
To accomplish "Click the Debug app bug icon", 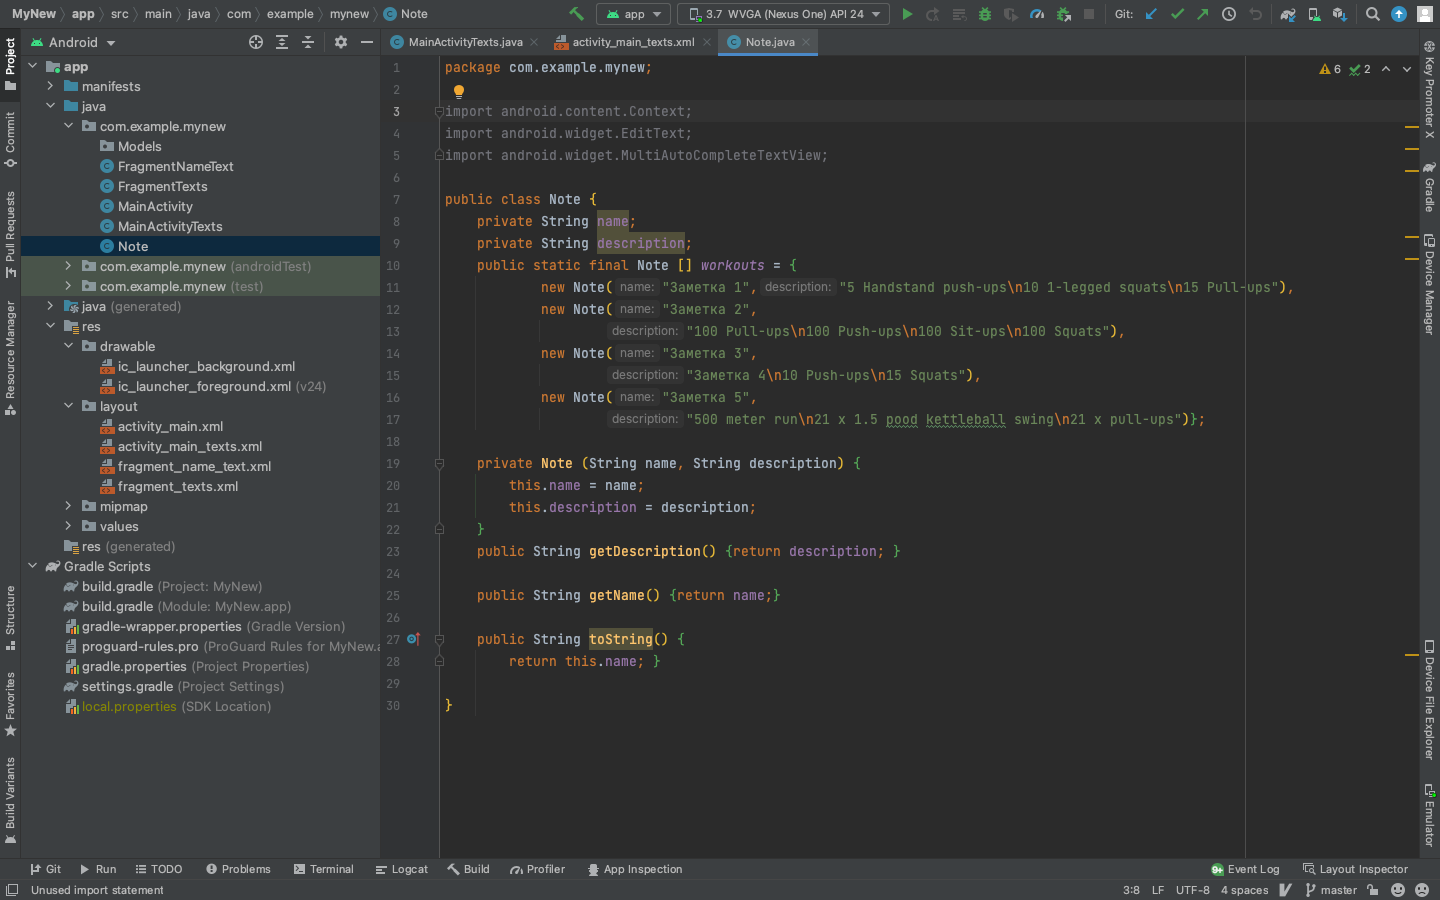I will (x=985, y=14).
